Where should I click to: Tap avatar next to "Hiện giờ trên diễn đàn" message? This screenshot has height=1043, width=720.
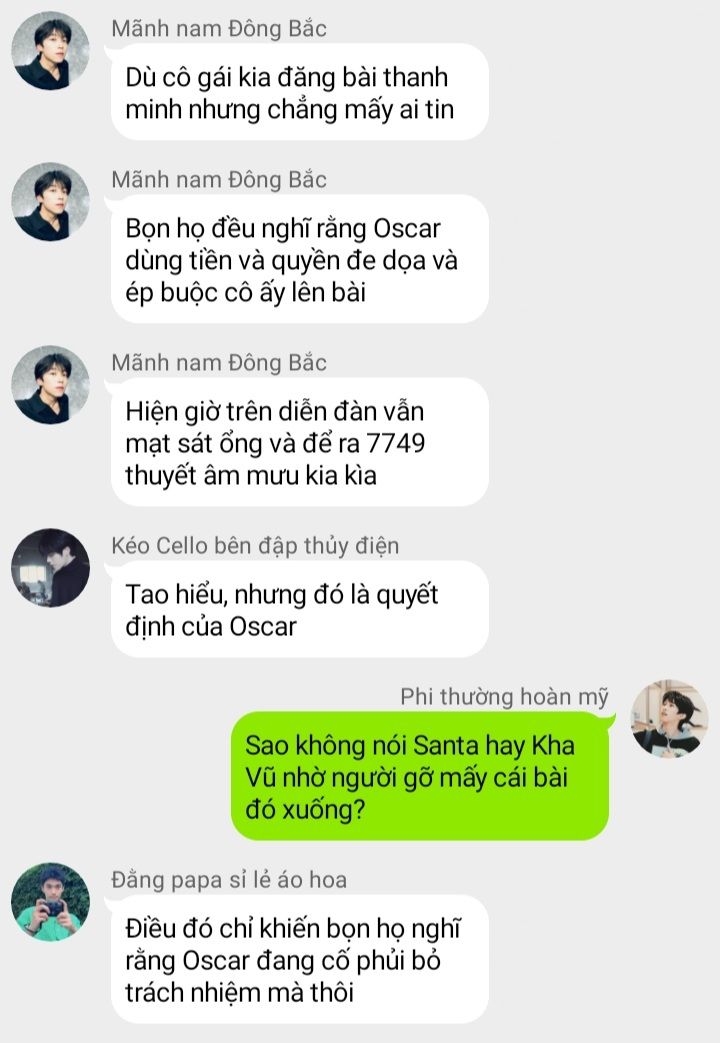[x=51, y=384]
